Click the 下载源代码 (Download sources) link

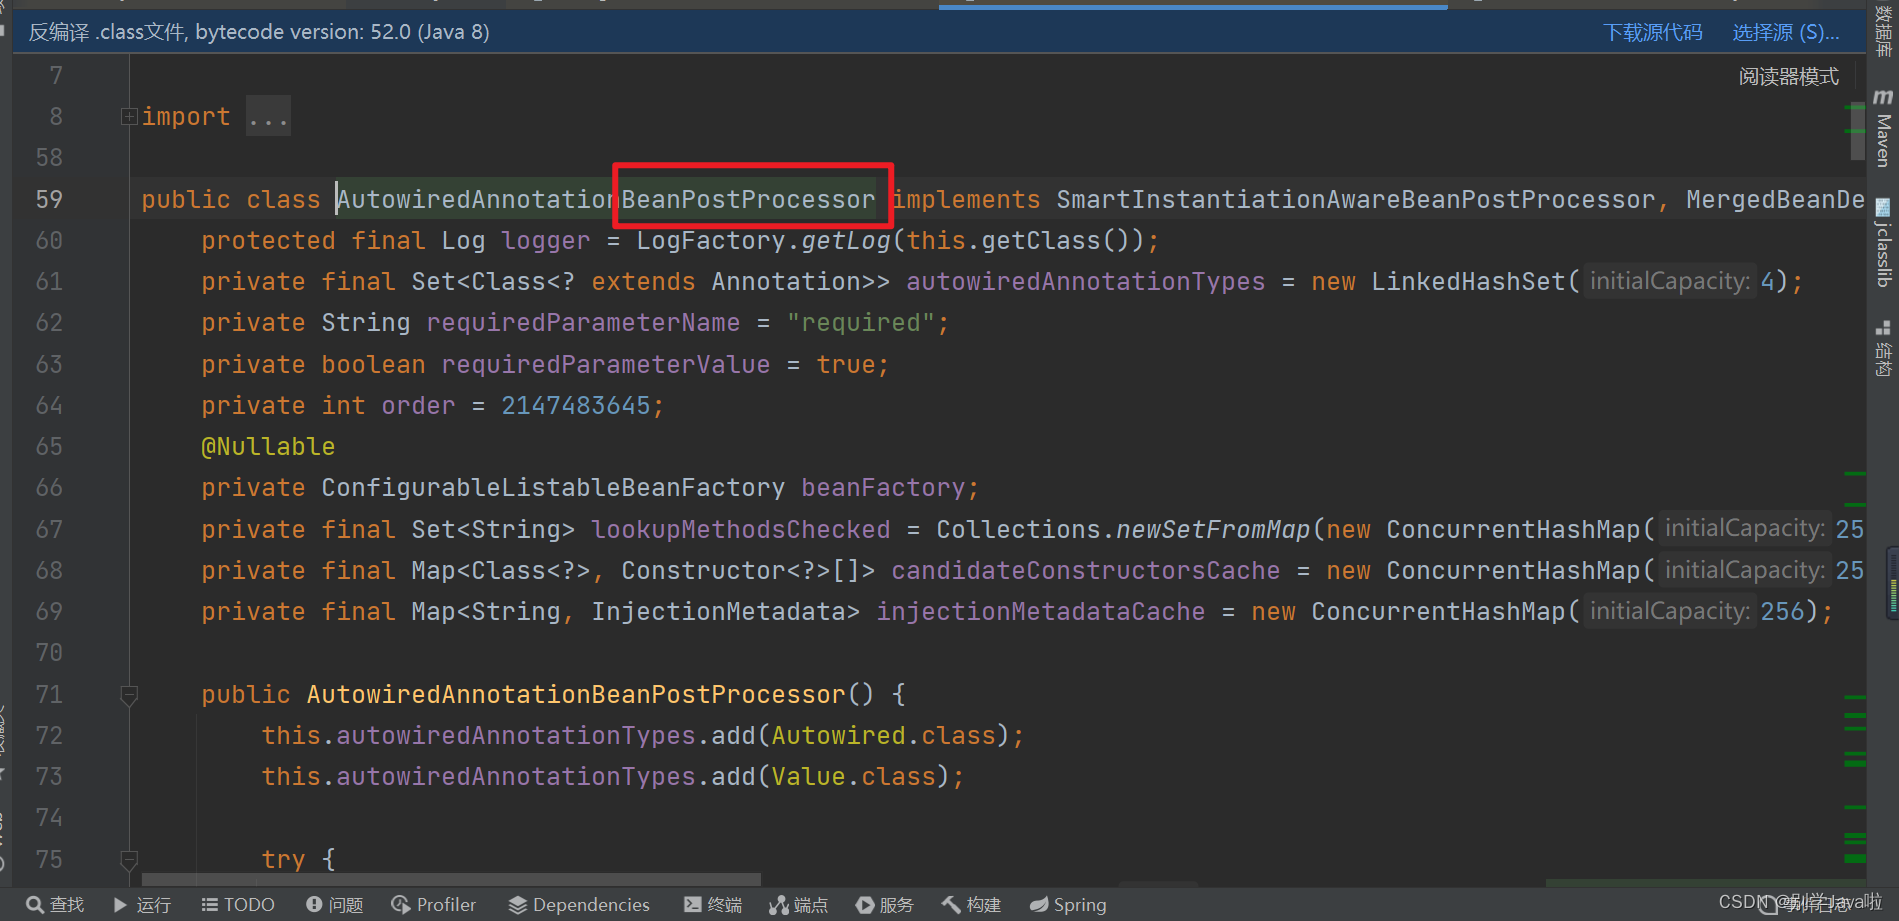click(1653, 31)
